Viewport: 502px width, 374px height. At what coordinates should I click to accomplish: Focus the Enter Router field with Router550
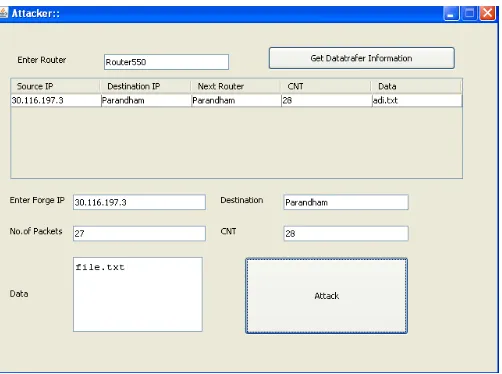coord(166,62)
